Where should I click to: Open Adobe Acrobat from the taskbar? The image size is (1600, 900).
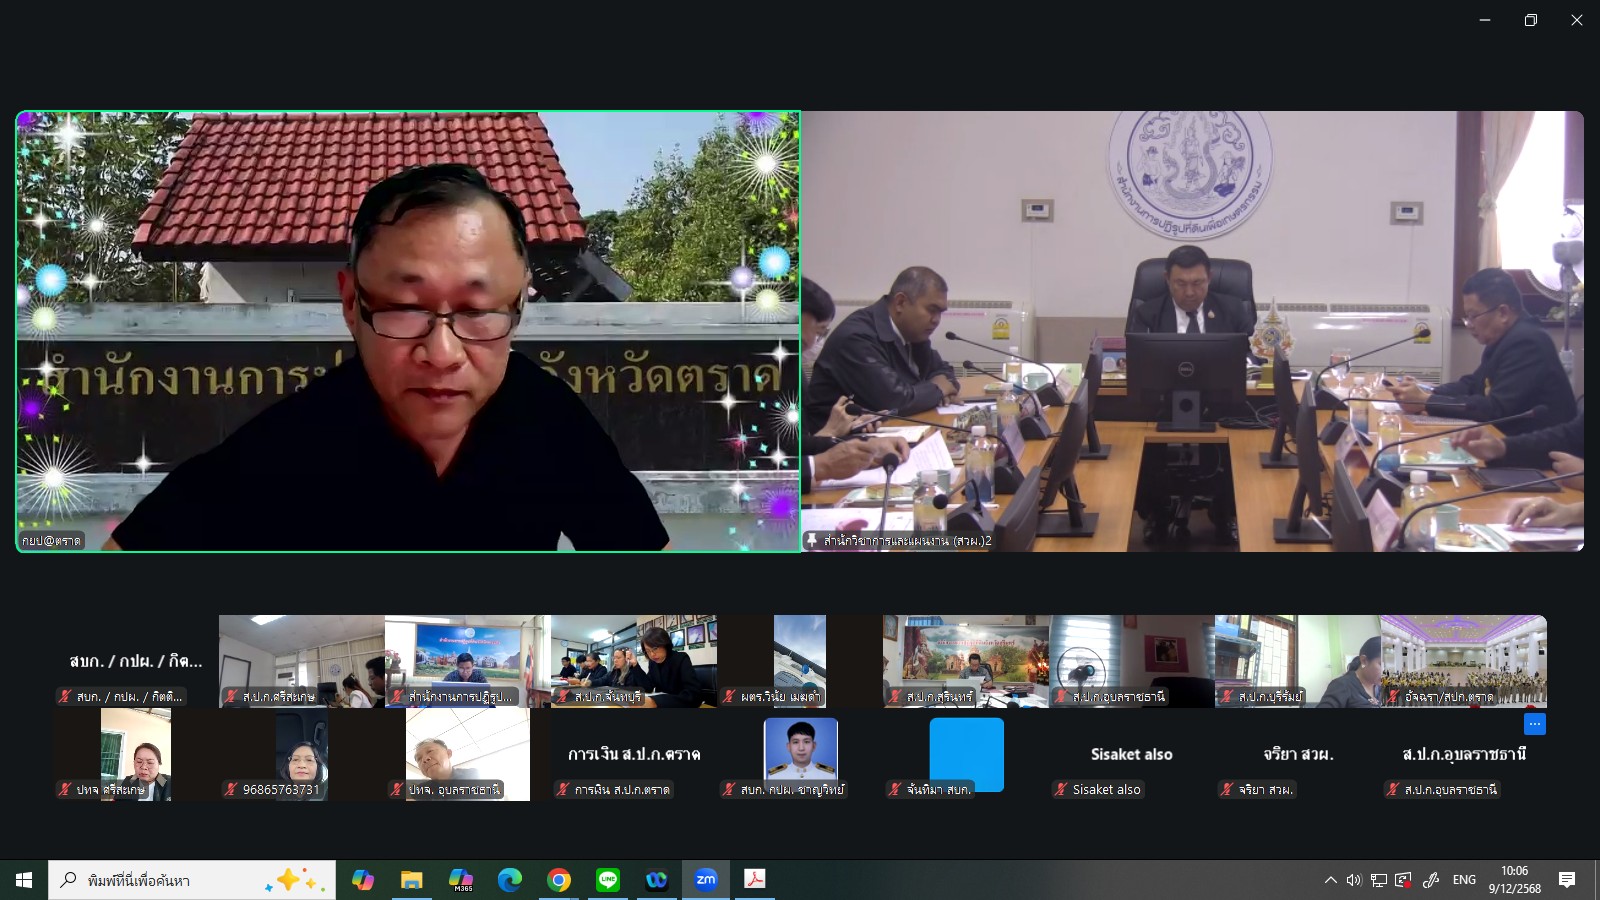tap(755, 880)
